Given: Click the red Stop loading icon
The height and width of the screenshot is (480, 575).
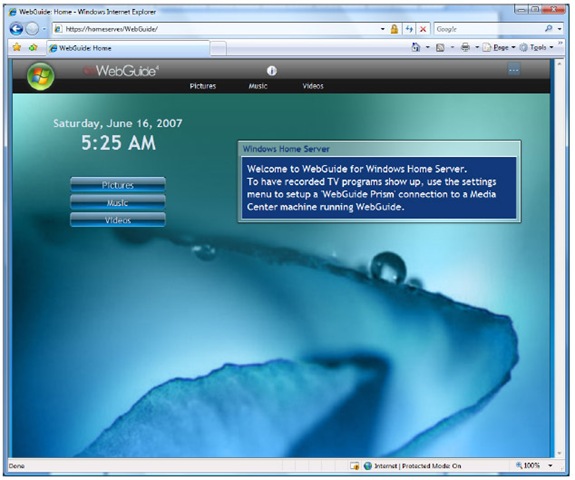Looking at the screenshot, I should pyautogui.click(x=423, y=29).
